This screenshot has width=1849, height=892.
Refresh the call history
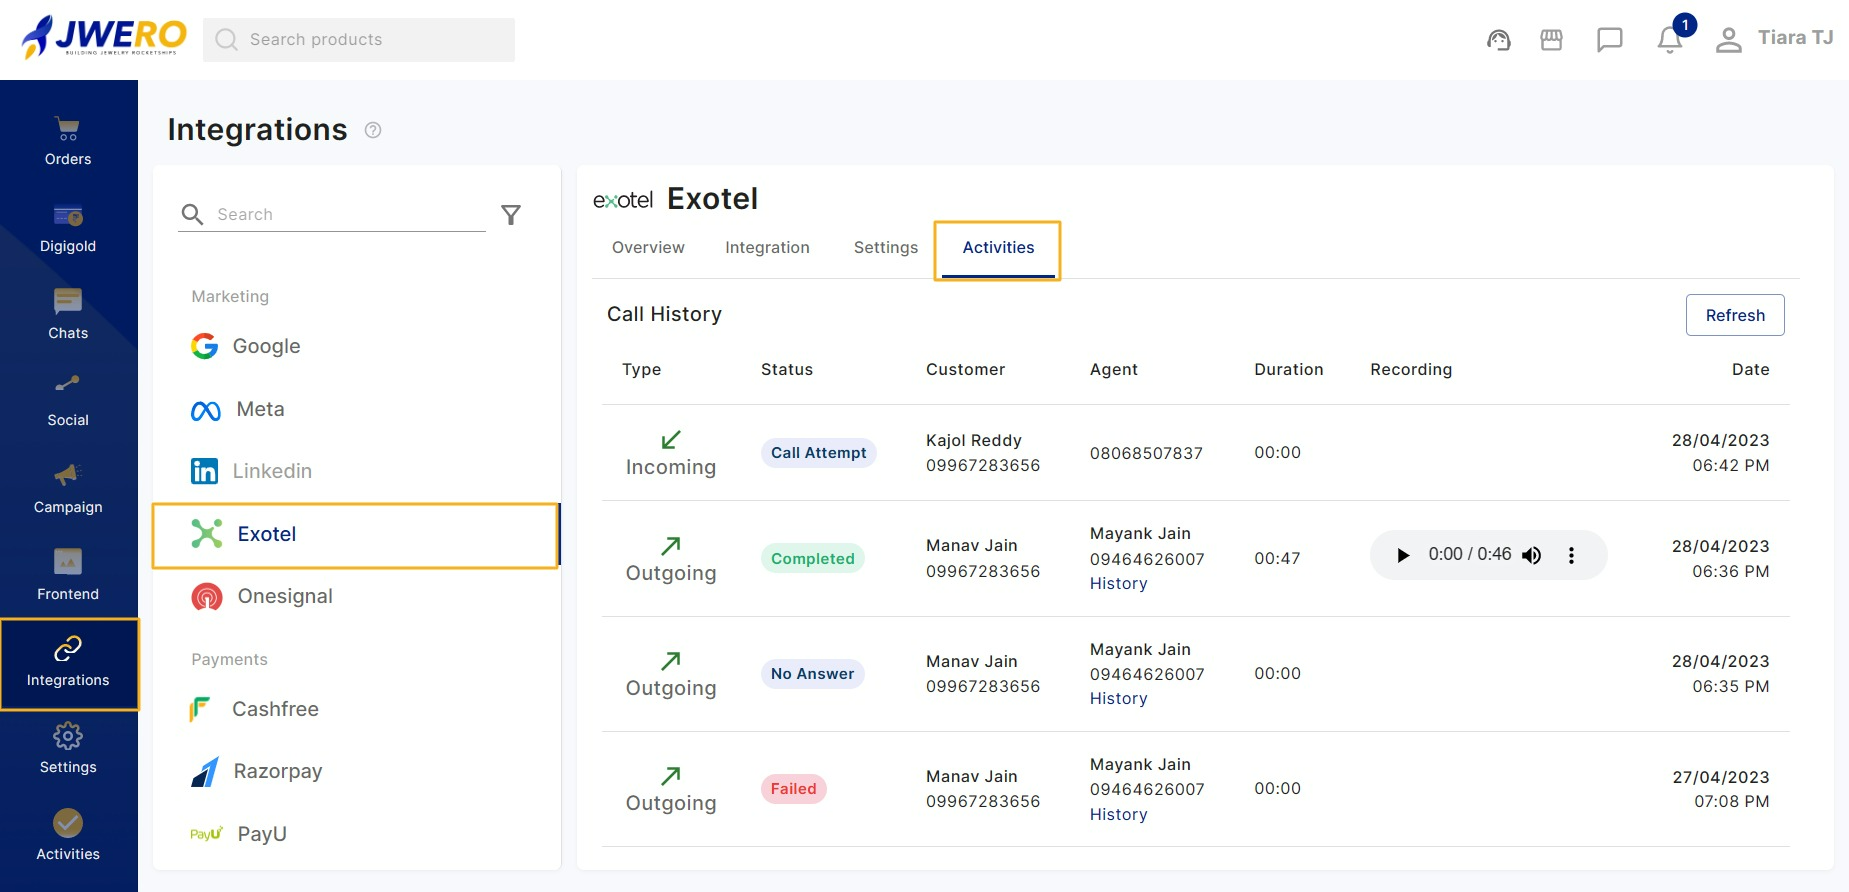pyautogui.click(x=1735, y=315)
